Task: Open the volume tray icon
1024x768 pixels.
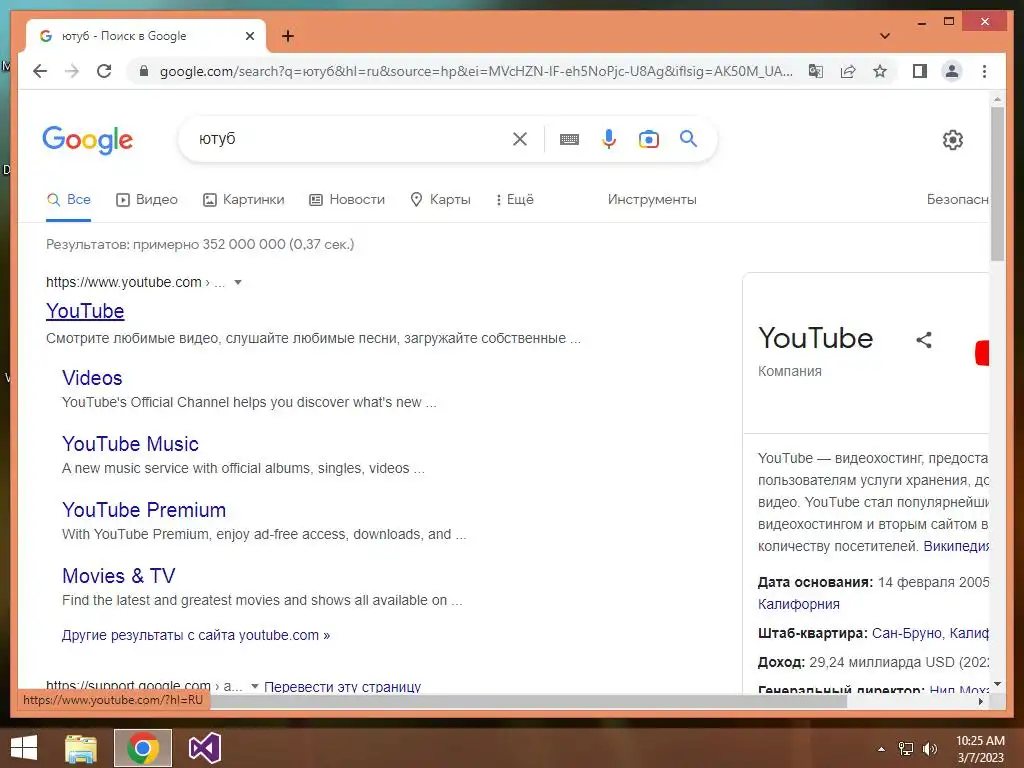Action: point(930,749)
